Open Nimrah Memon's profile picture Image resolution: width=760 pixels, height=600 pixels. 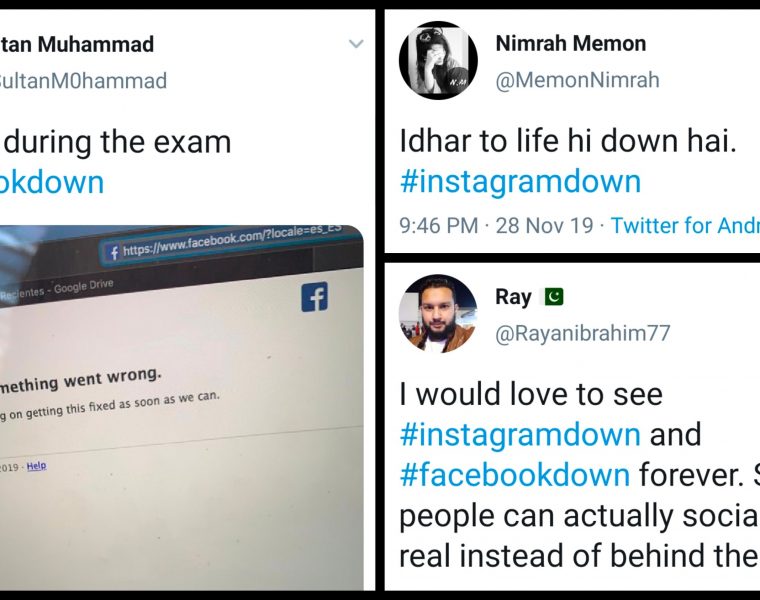[x=438, y=60]
